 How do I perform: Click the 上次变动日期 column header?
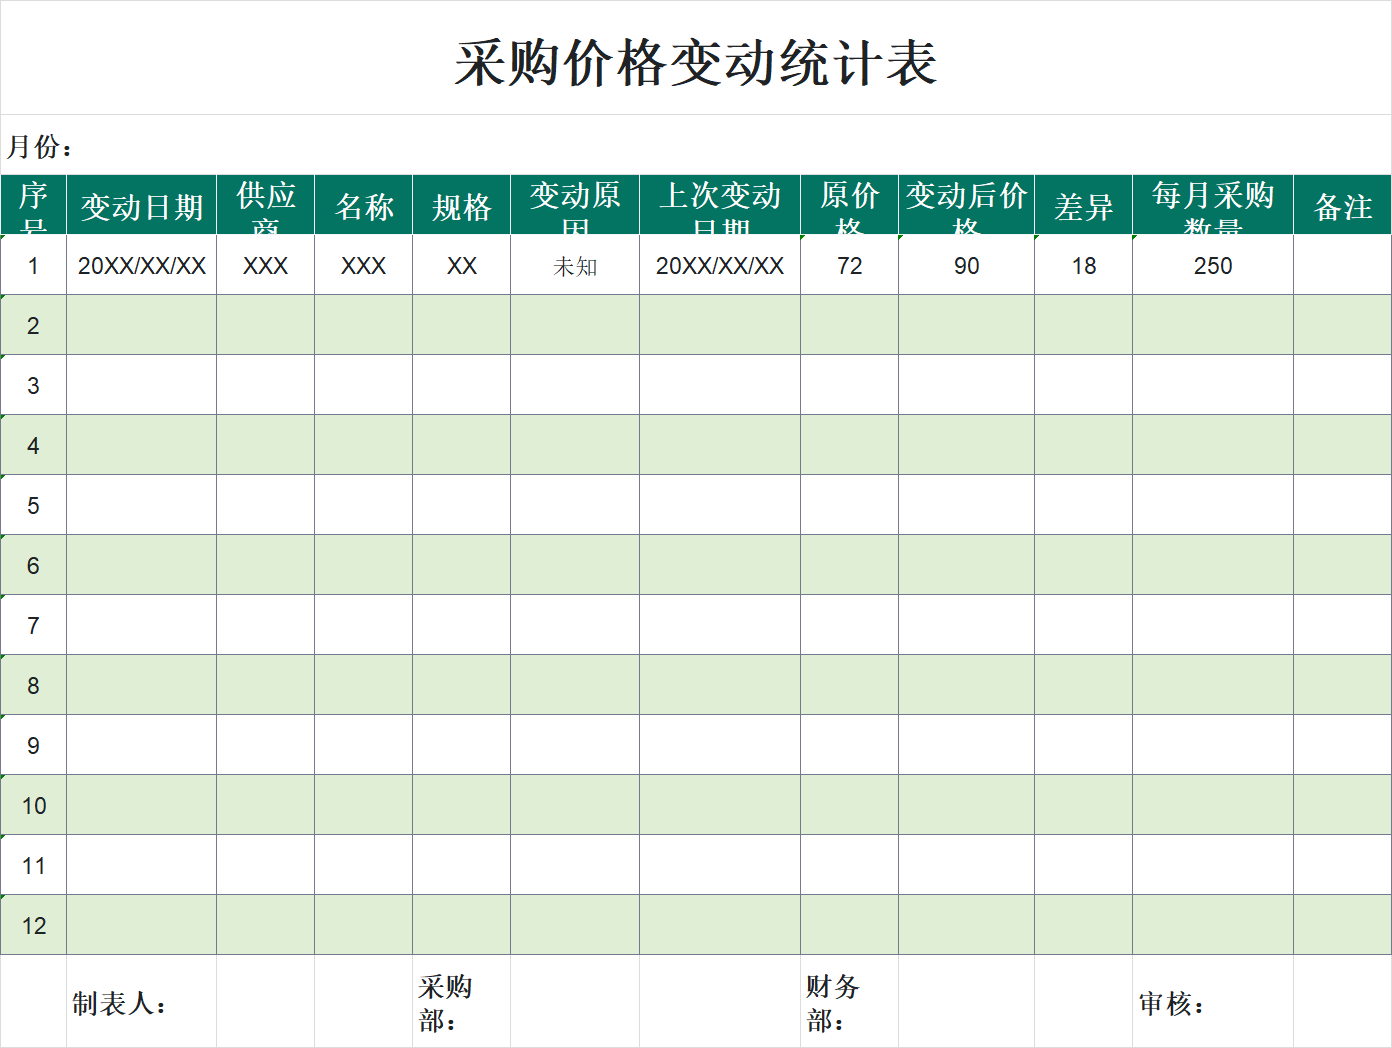tap(719, 206)
